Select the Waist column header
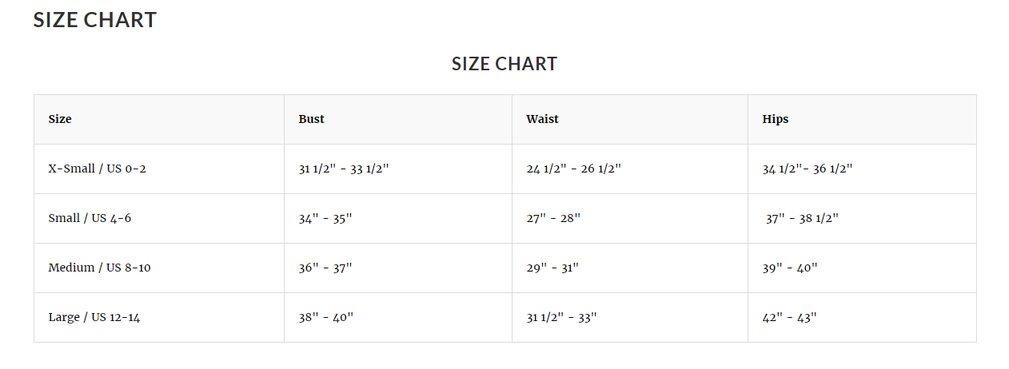This screenshot has height=369, width=1009. 542,119
